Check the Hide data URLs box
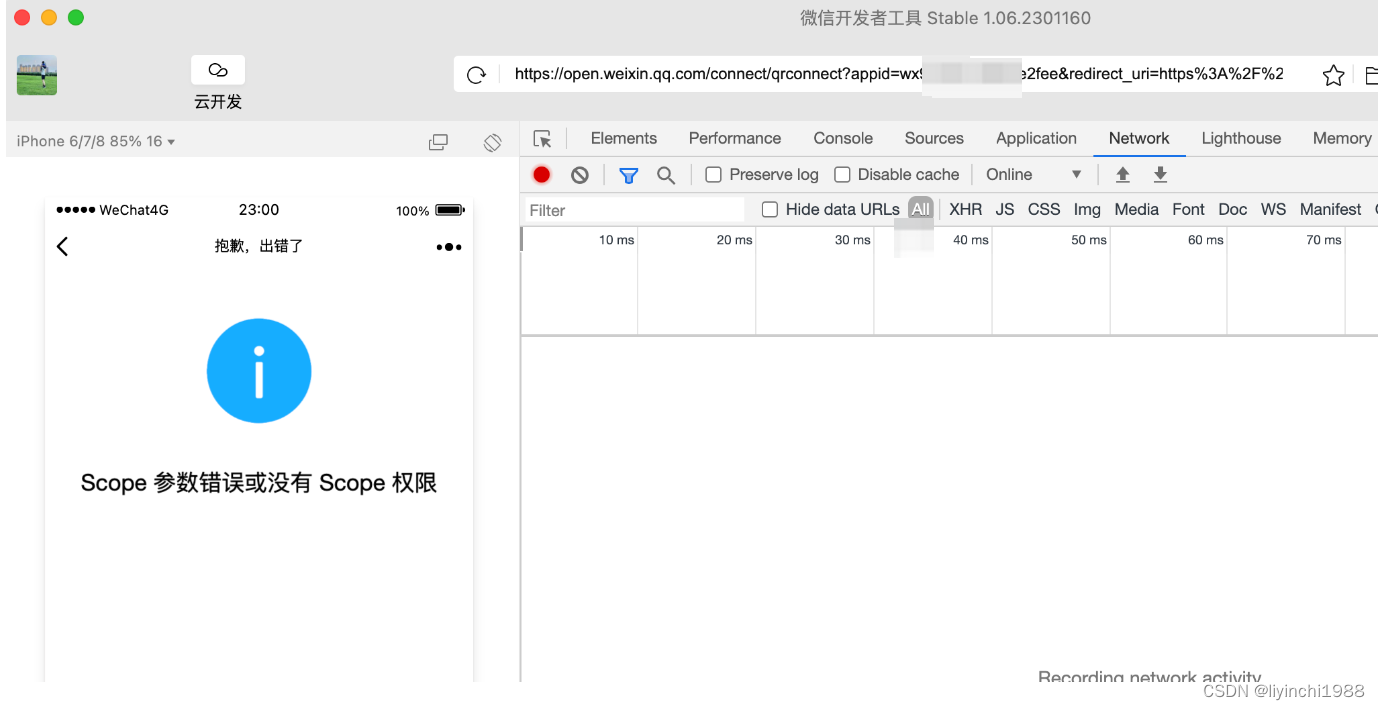Image resolution: width=1380 pixels, height=710 pixels. pos(770,209)
